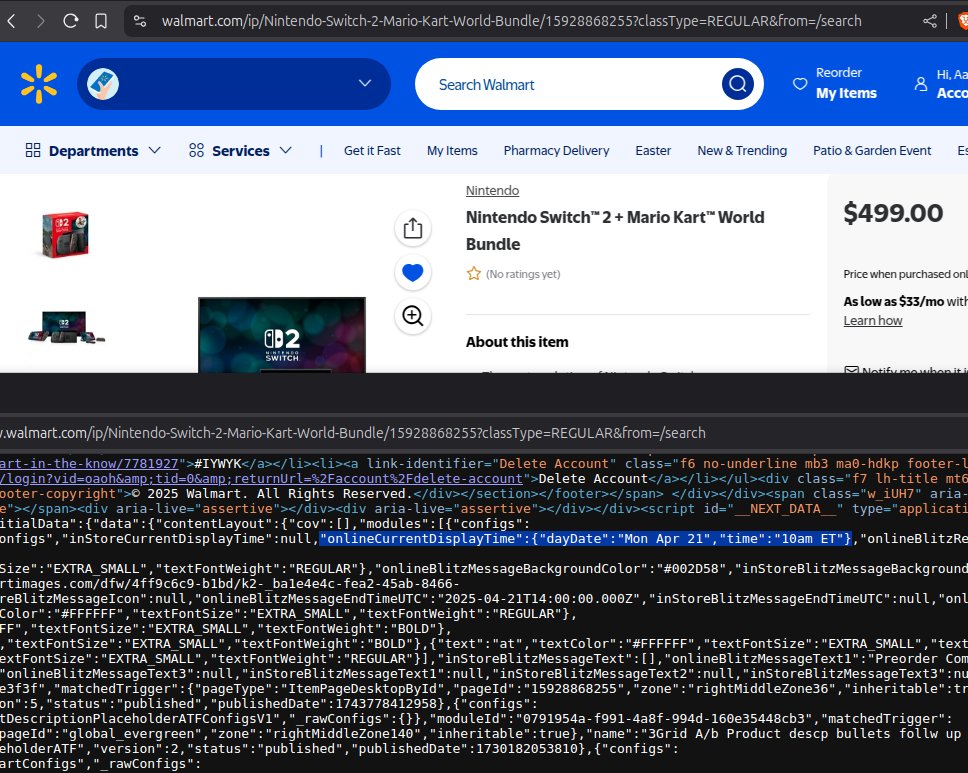Open the art-in-the-know/7781927 source link
This screenshot has height=773, width=968.
(x=89, y=464)
